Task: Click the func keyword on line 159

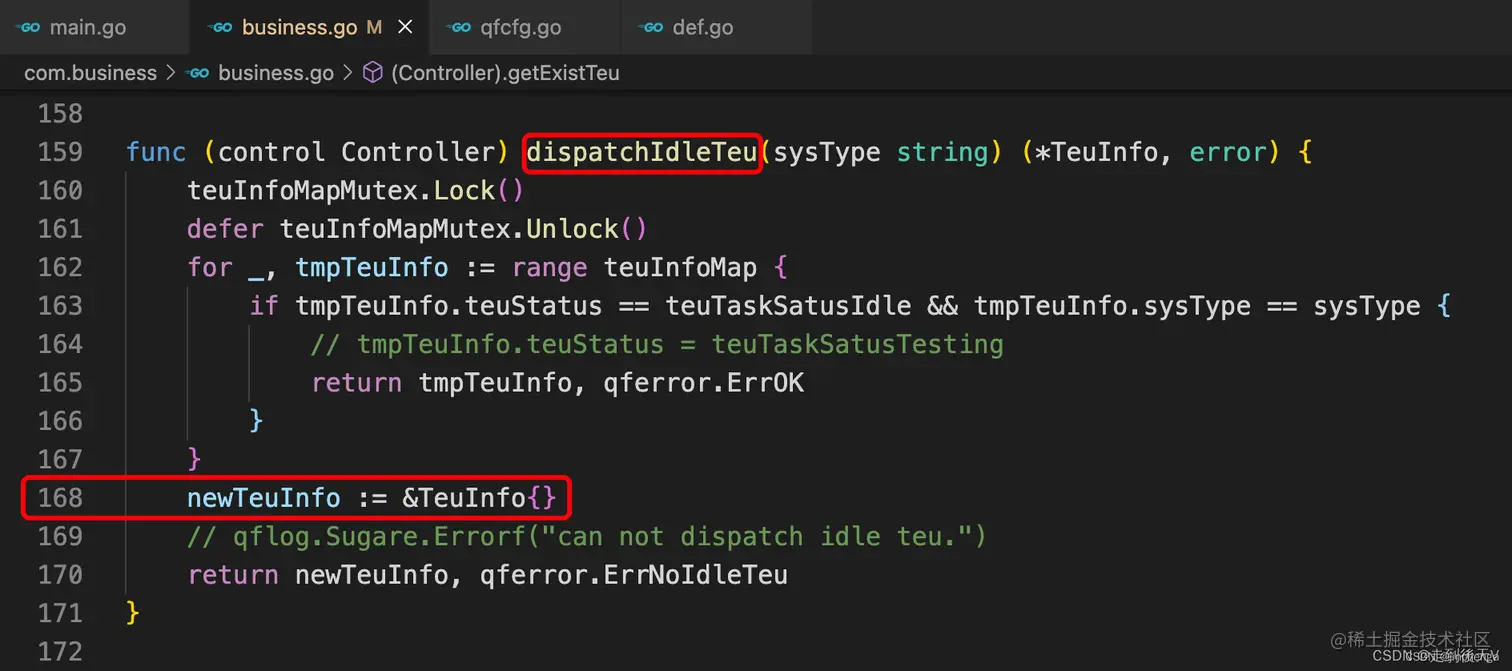Action: pyautogui.click(x=156, y=153)
